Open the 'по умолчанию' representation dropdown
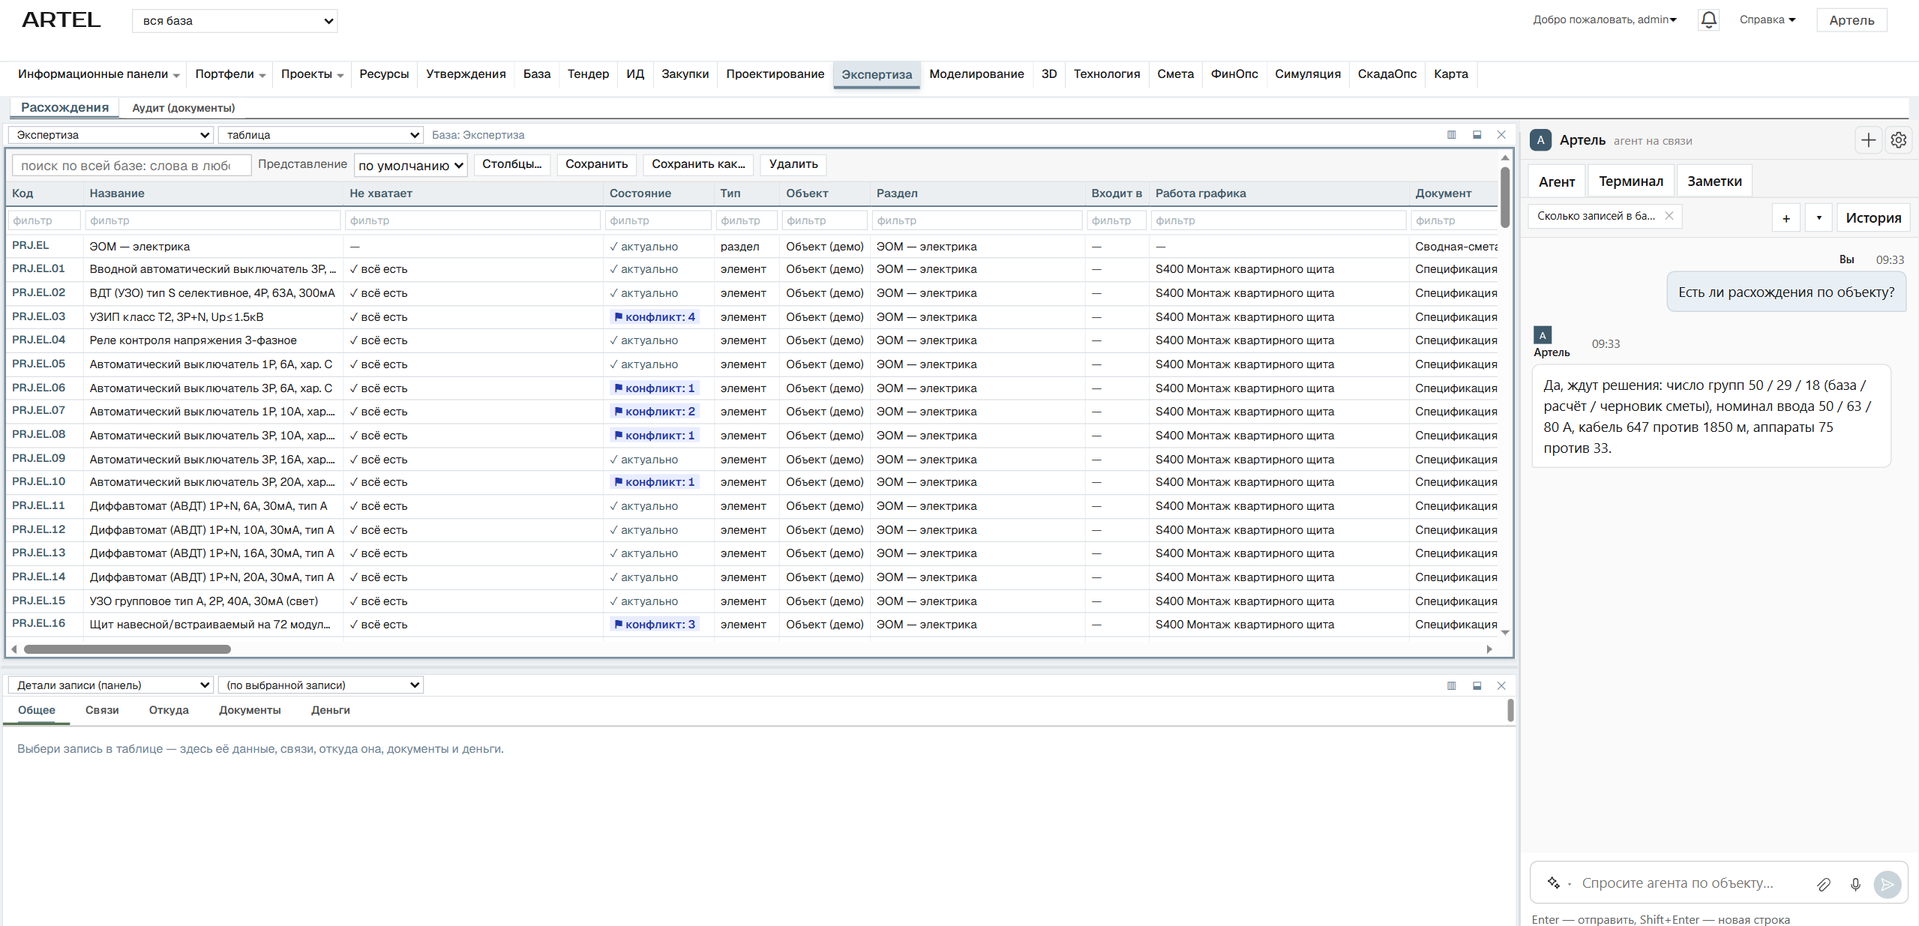The width and height of the screenshot is (1919, 926). coord(411,165)
